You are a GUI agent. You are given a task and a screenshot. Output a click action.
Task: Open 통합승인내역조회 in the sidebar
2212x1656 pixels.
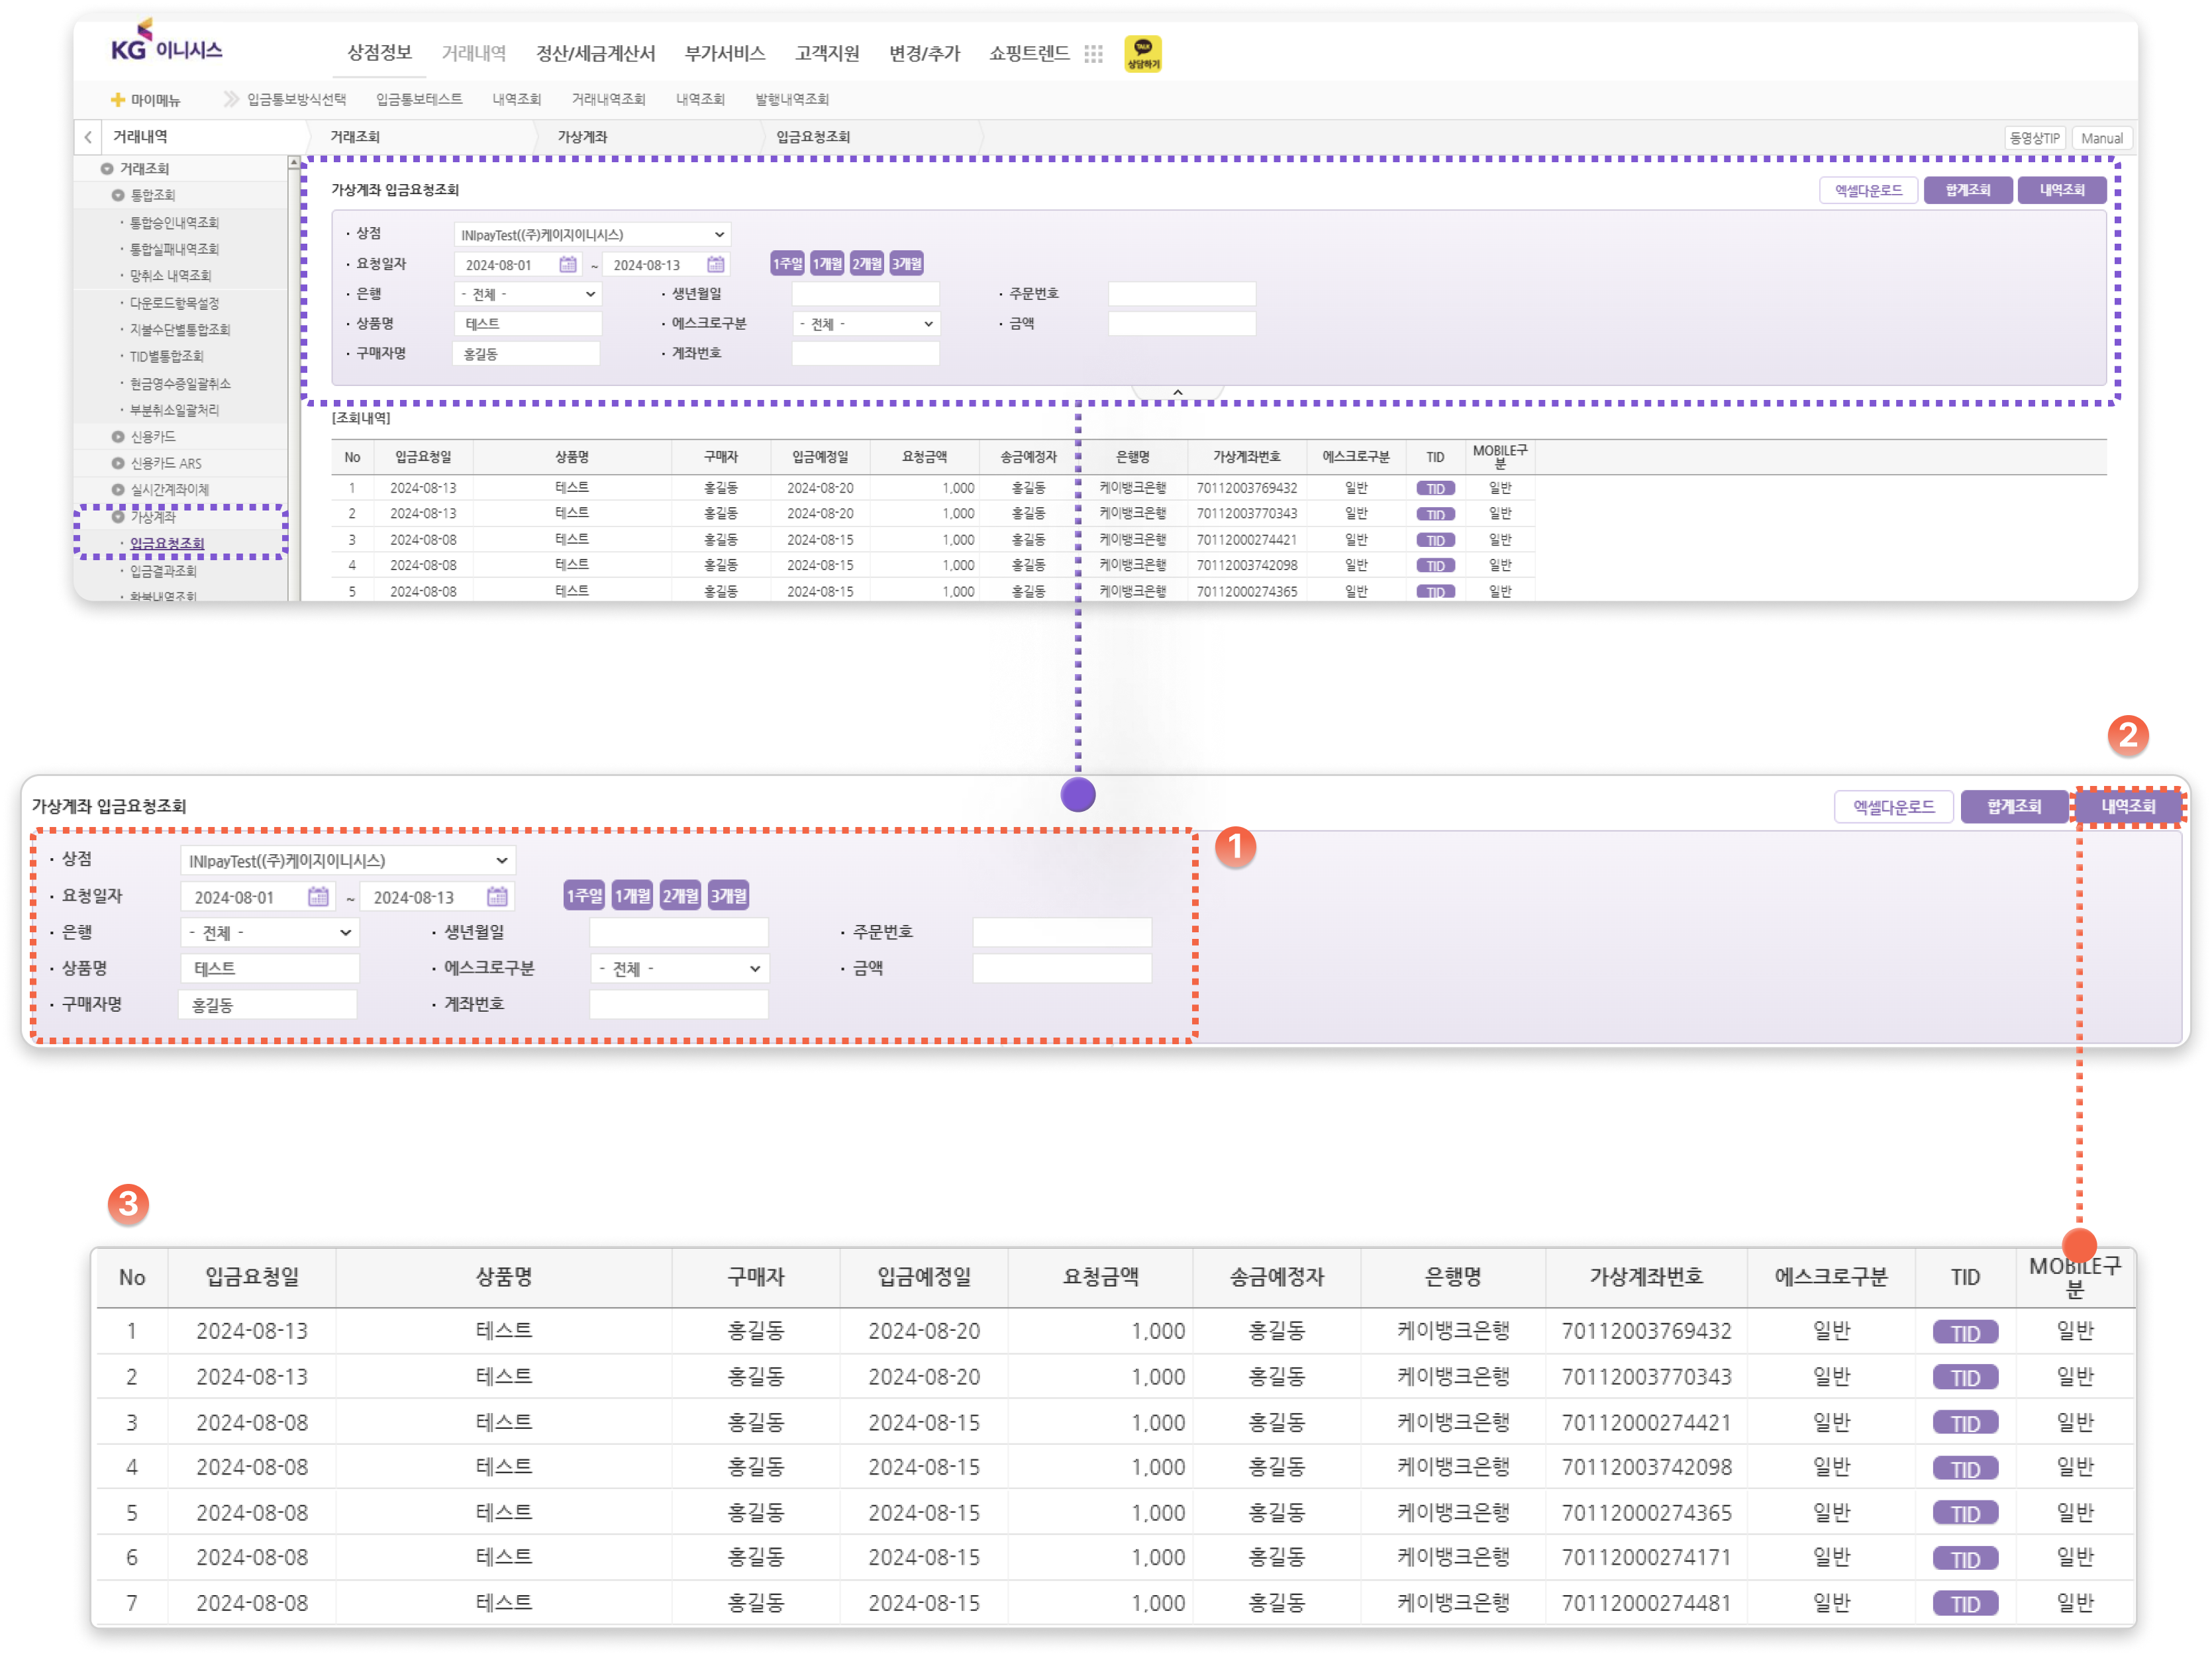click(x=174, y=222)
